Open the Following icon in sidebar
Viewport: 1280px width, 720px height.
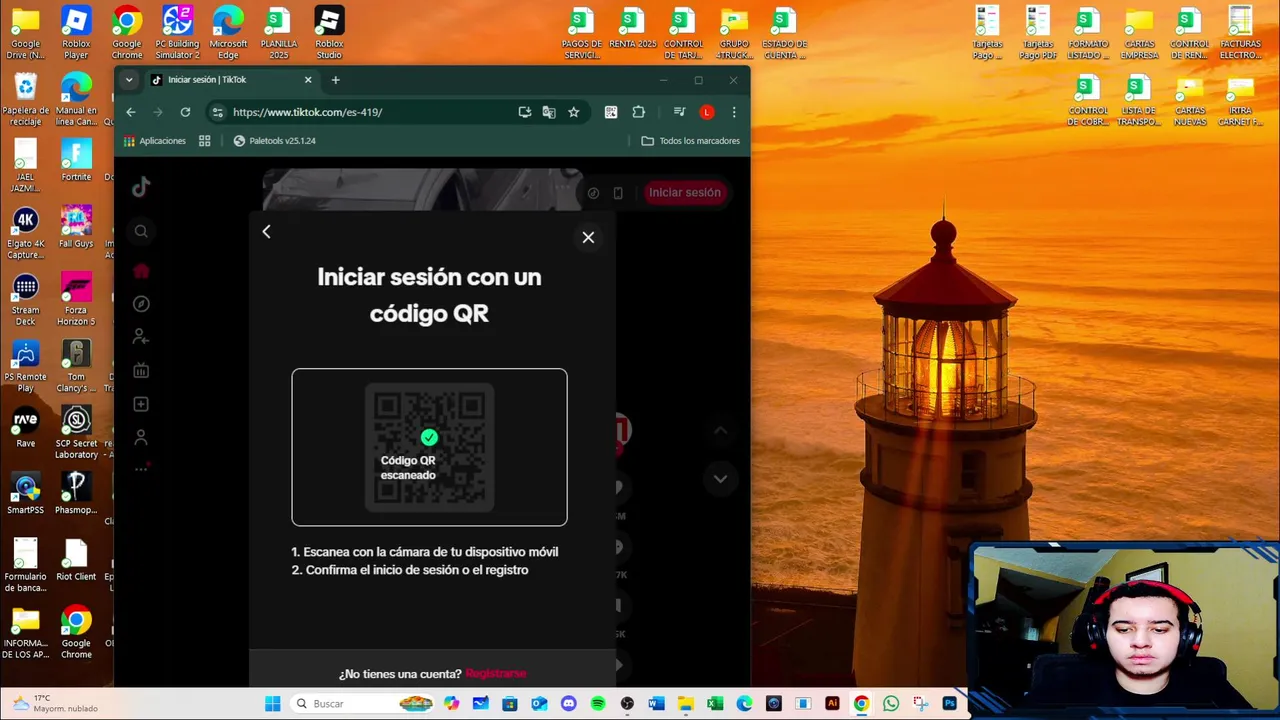click(141, 337)
